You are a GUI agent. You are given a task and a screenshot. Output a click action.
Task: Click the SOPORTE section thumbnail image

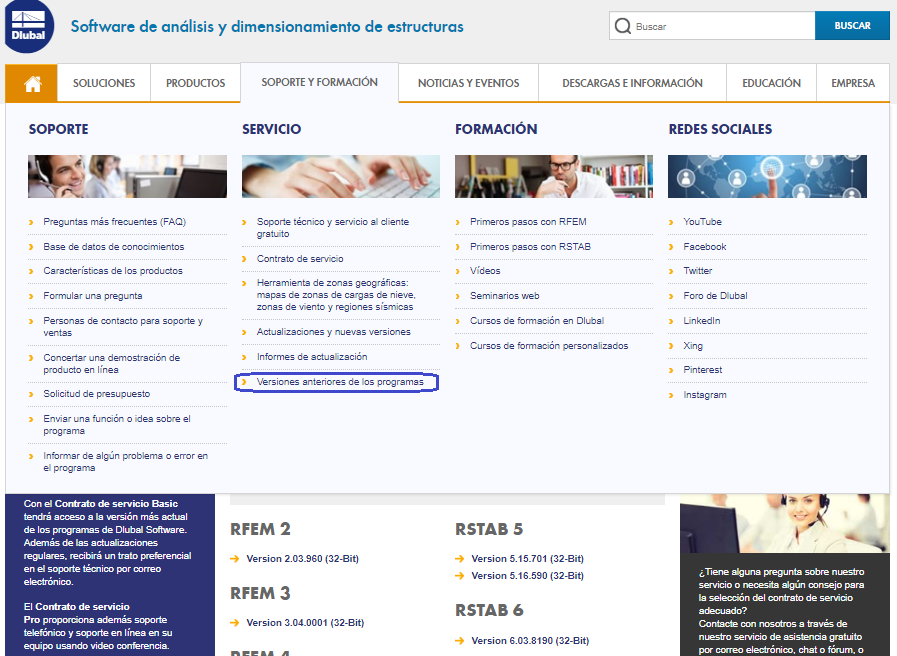pos(127,176)
